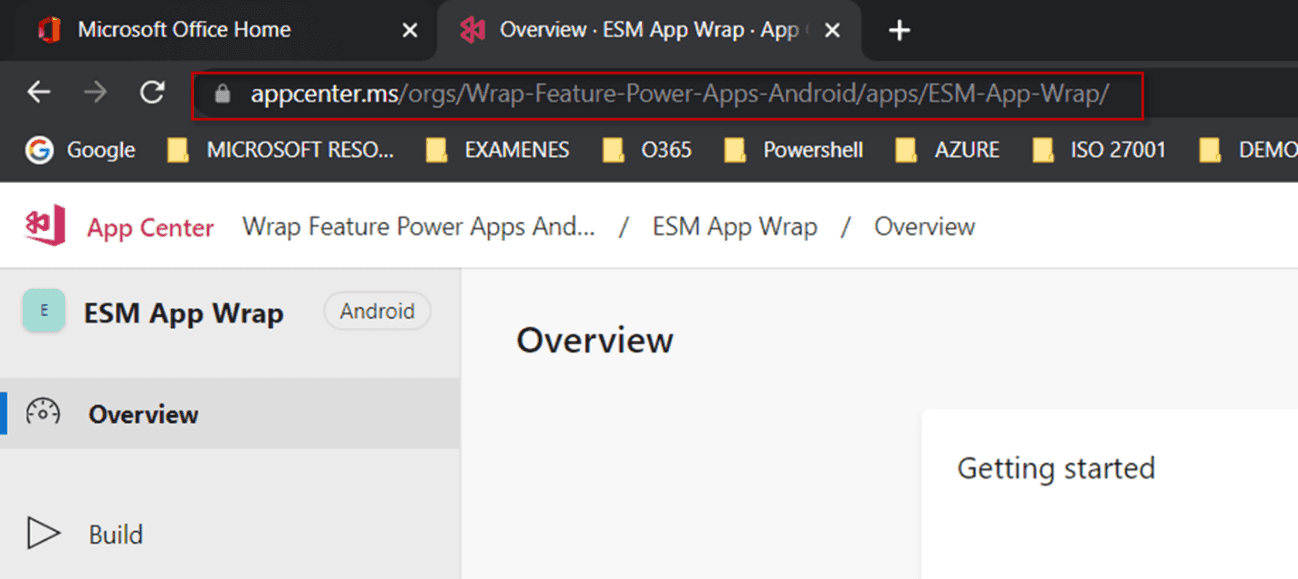This screenshot has width=1298, height=579.
Task: Click the App Center favicon on tab
Action: [473, 30]
